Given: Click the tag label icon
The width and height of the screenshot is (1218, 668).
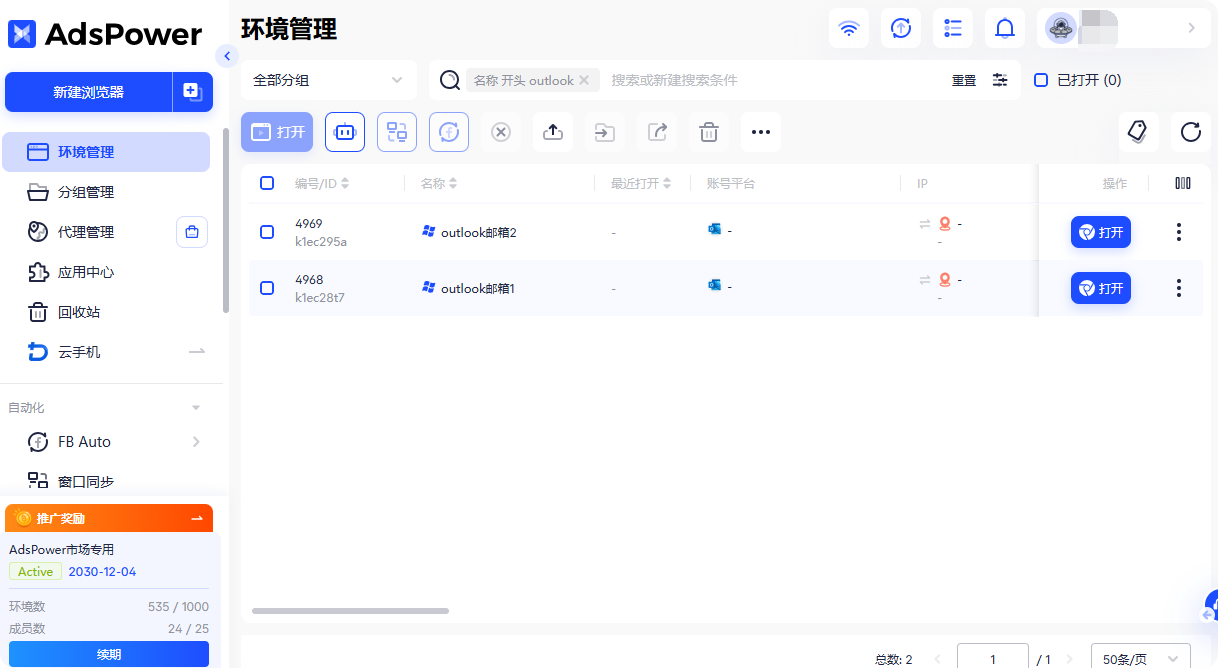Looking at the screenshot, I should [x=1138, y=132].
